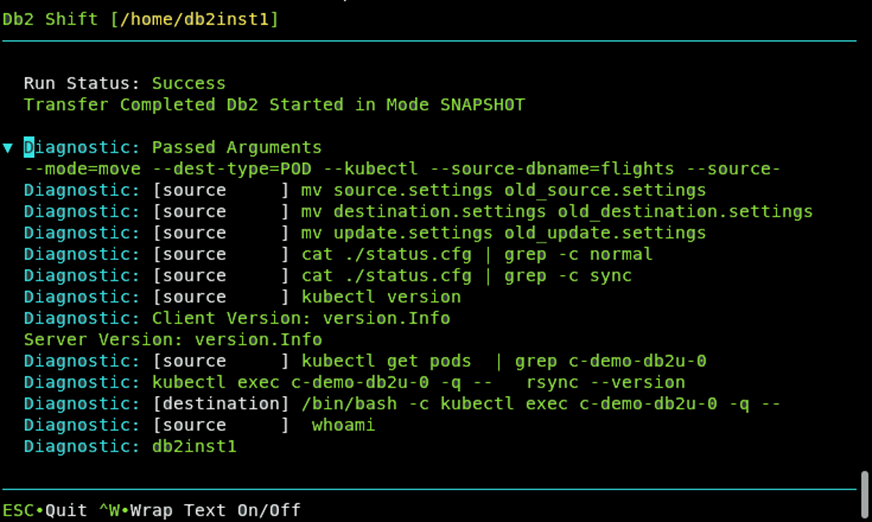Select the Db2 Shift [/home/db2inst1] title
The image size is (872, 522).
[x=140, y=19]
